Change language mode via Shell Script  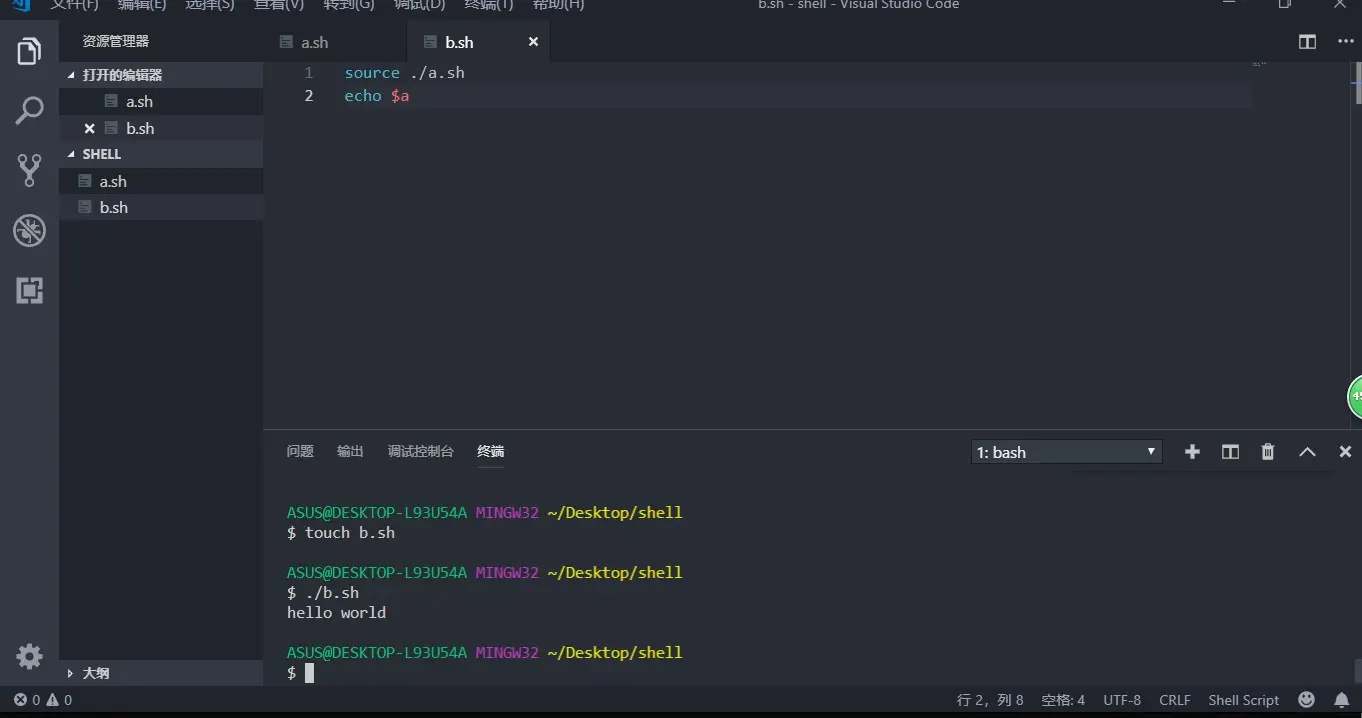[1243, 700]
